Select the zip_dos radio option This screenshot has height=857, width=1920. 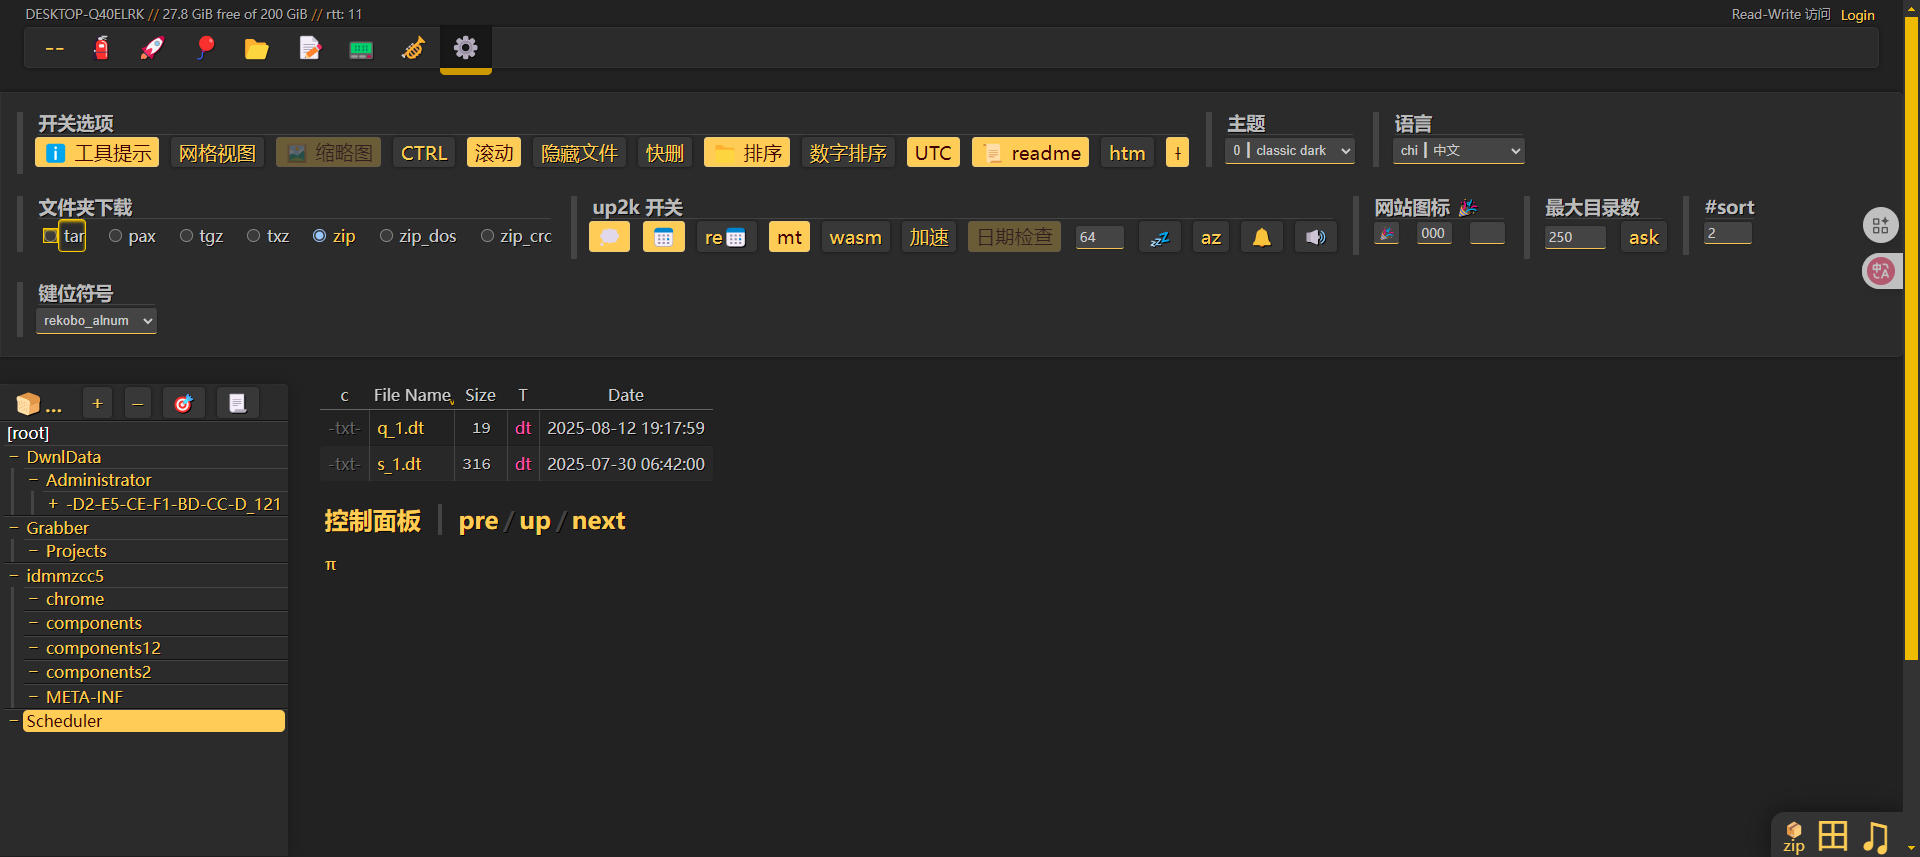tap(386, 236)
